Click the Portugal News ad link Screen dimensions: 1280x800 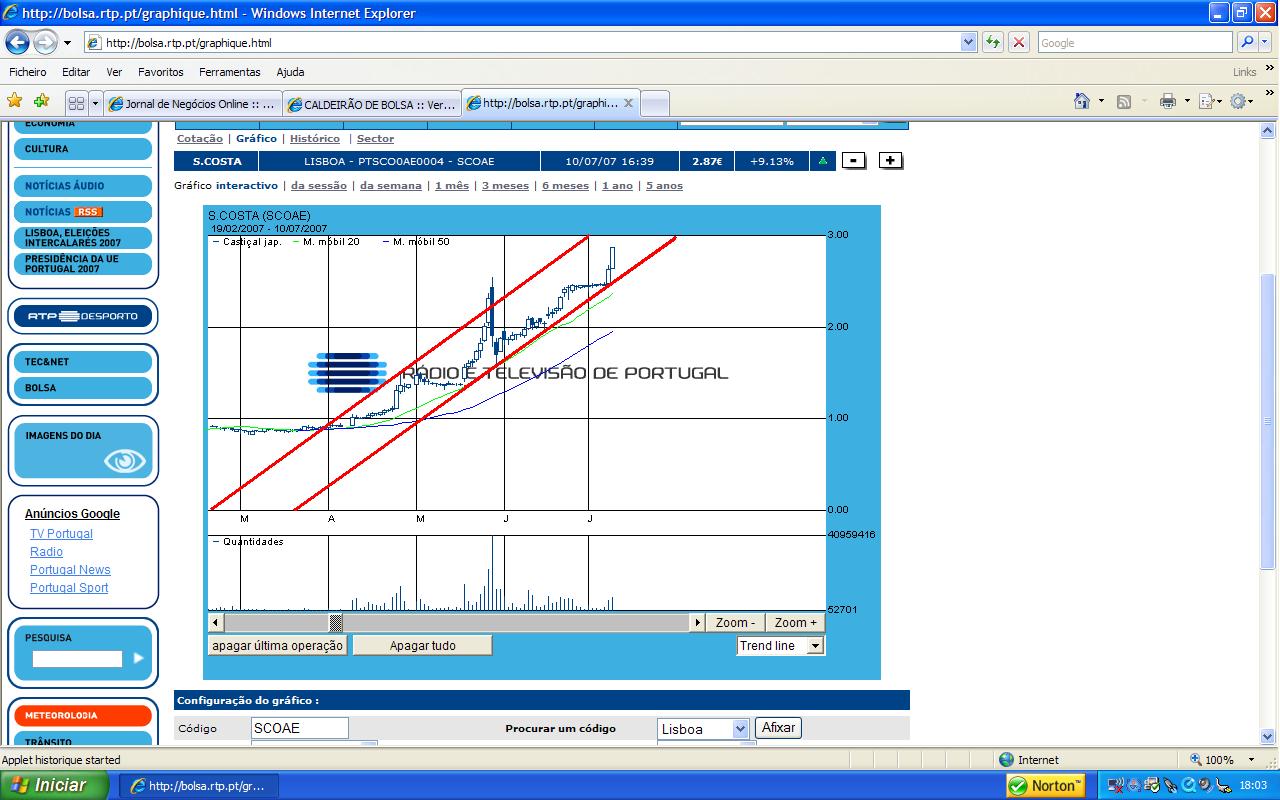70,570
